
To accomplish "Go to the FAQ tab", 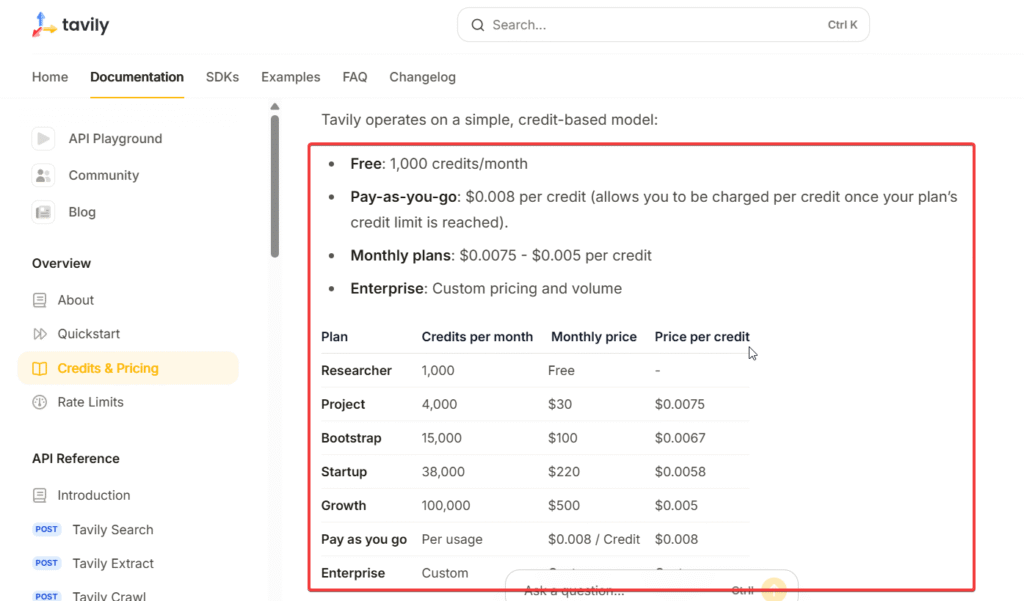I will (354, 77).
